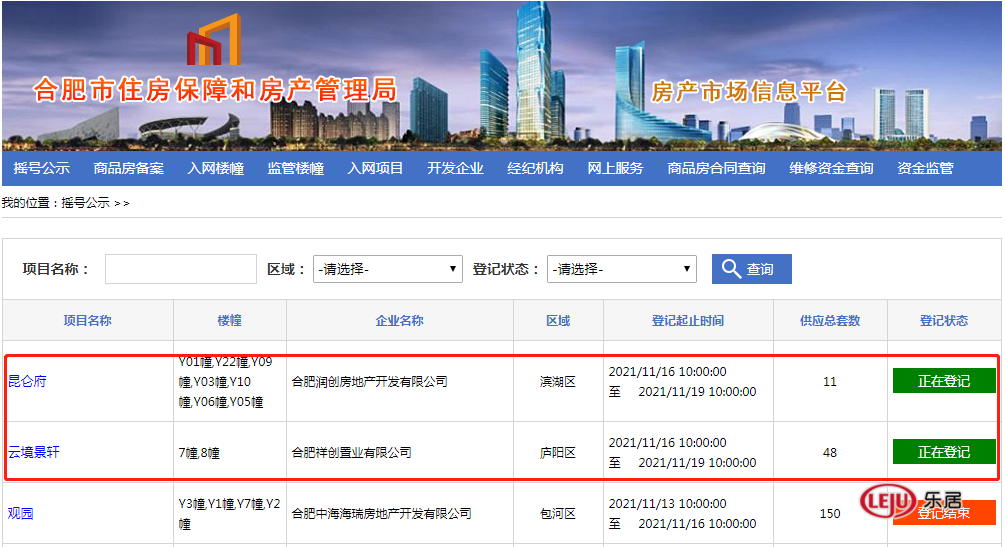Click the 登记起止时间 column header

(688, 320)
